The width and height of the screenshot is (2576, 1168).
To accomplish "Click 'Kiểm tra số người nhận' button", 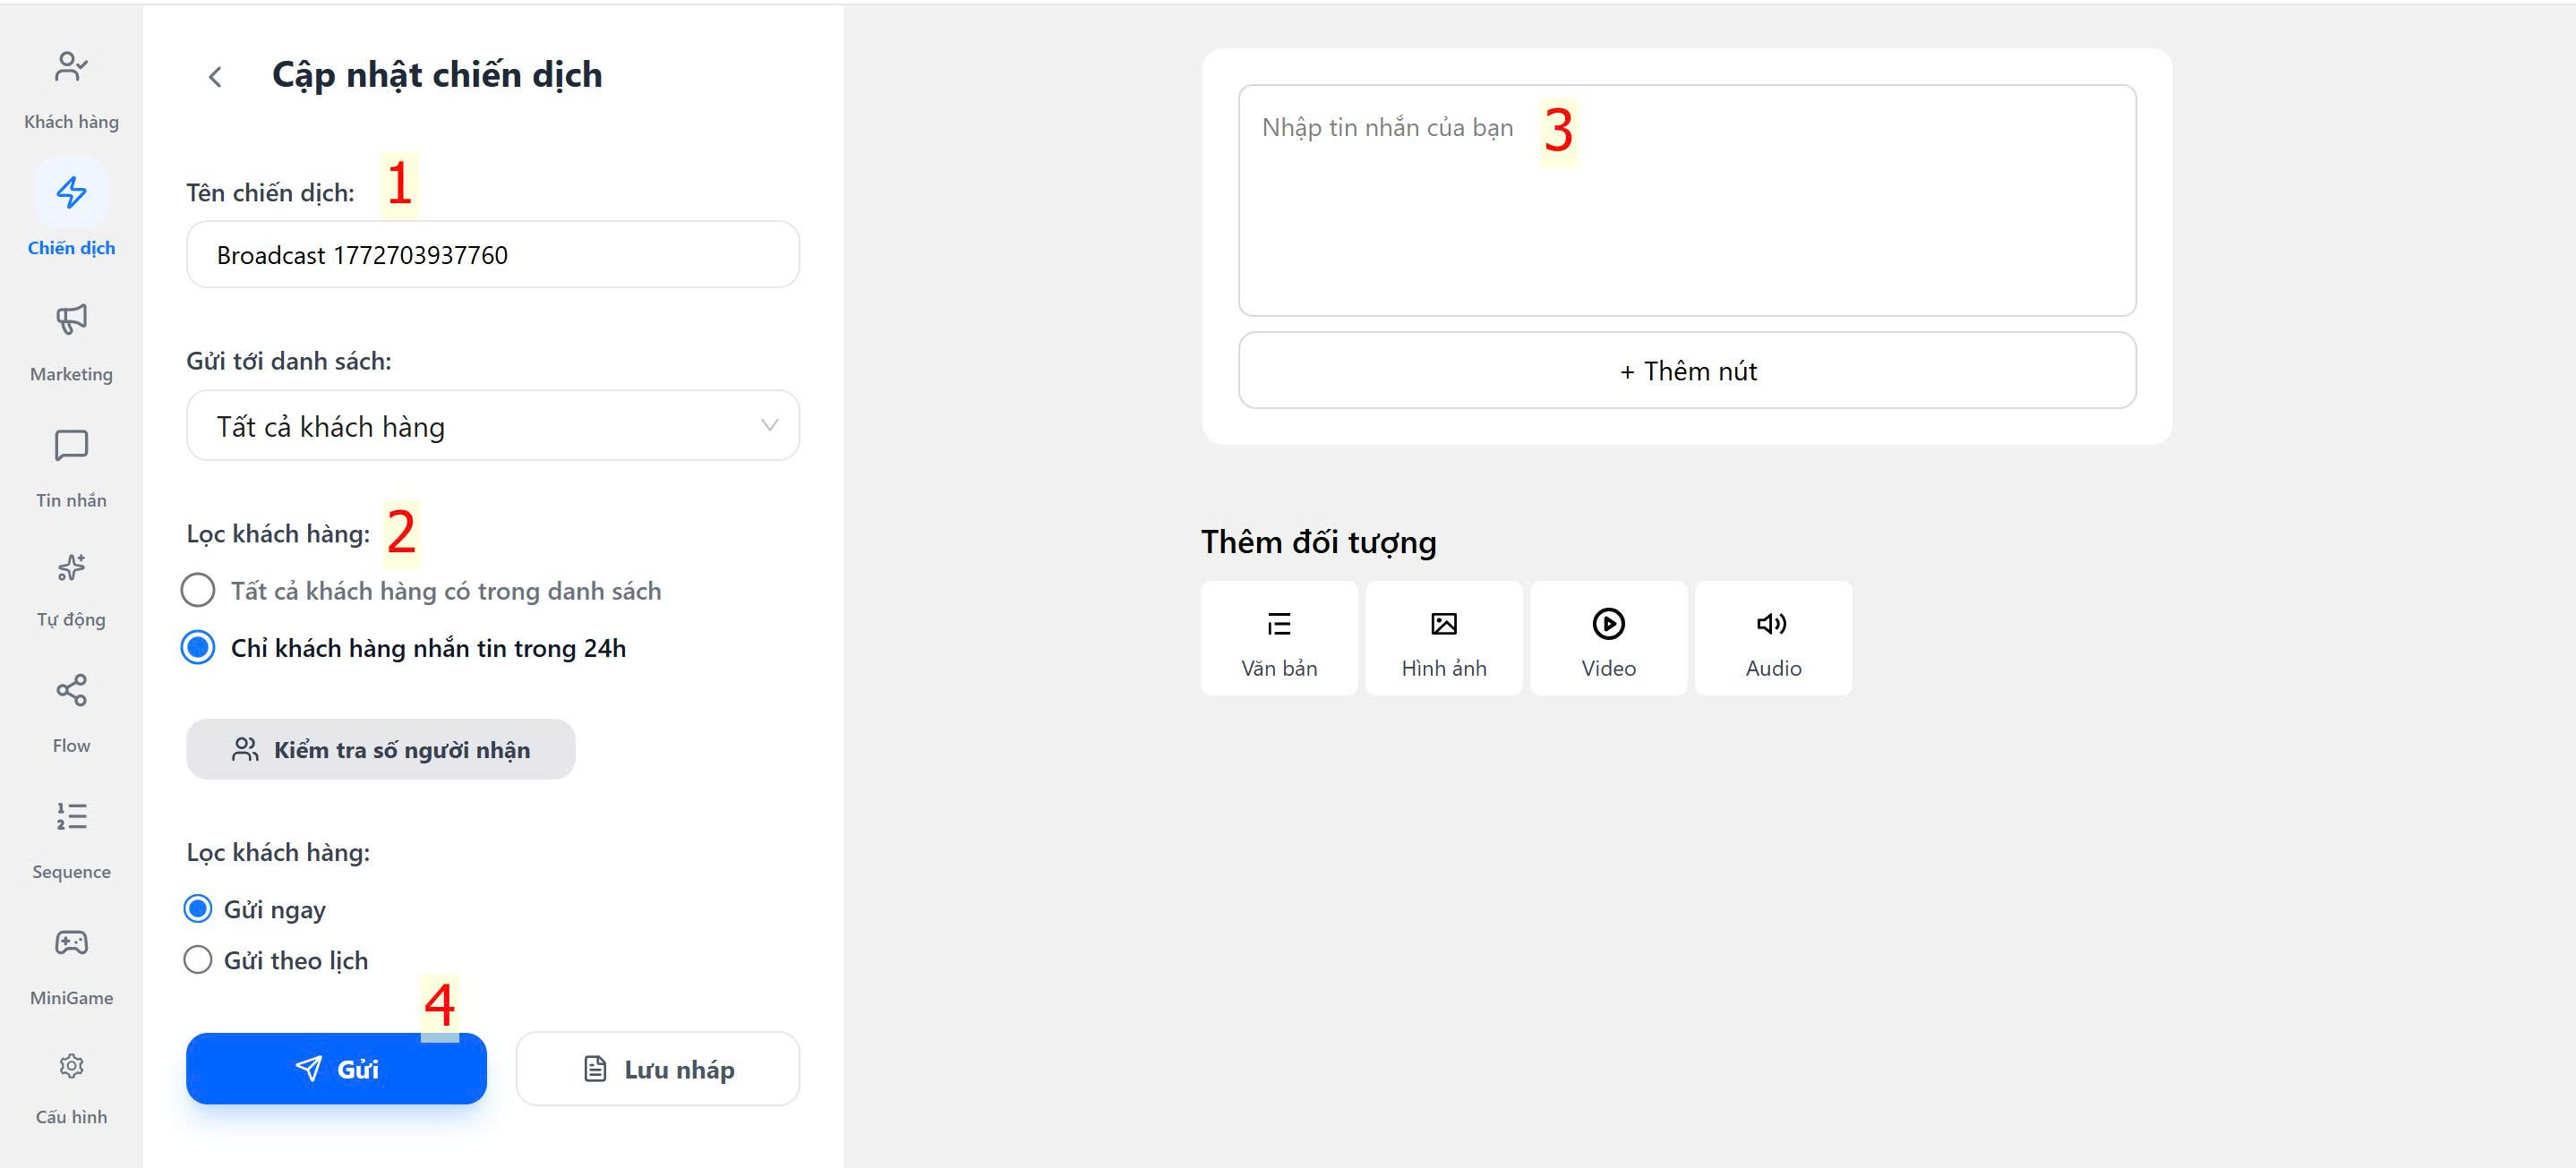I will click(380, 750).
